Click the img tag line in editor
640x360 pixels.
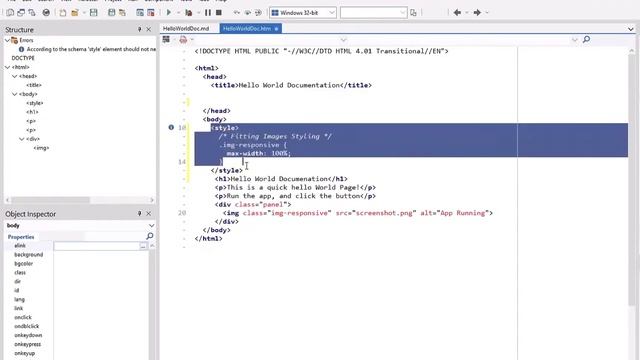coord(358,213)
